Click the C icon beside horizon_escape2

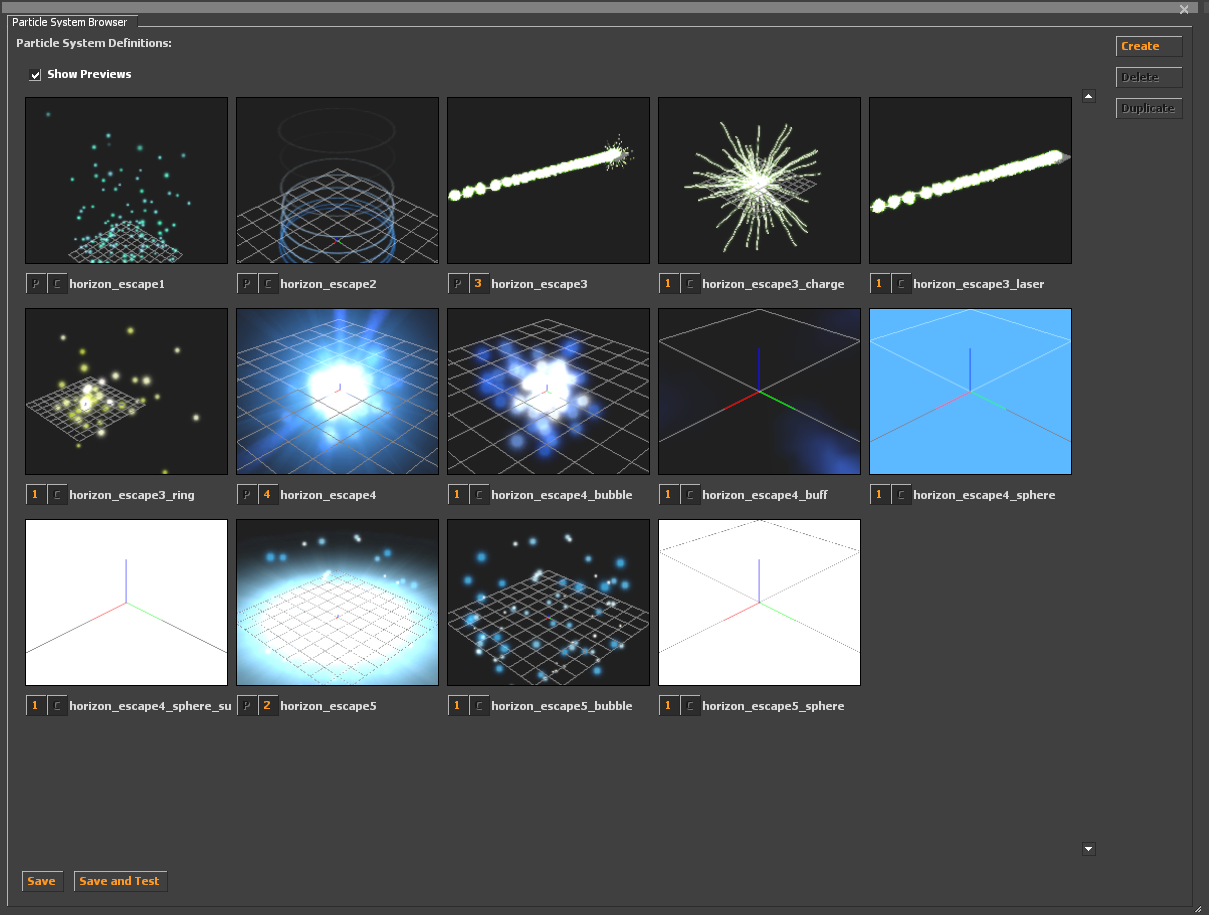[268, 284]
